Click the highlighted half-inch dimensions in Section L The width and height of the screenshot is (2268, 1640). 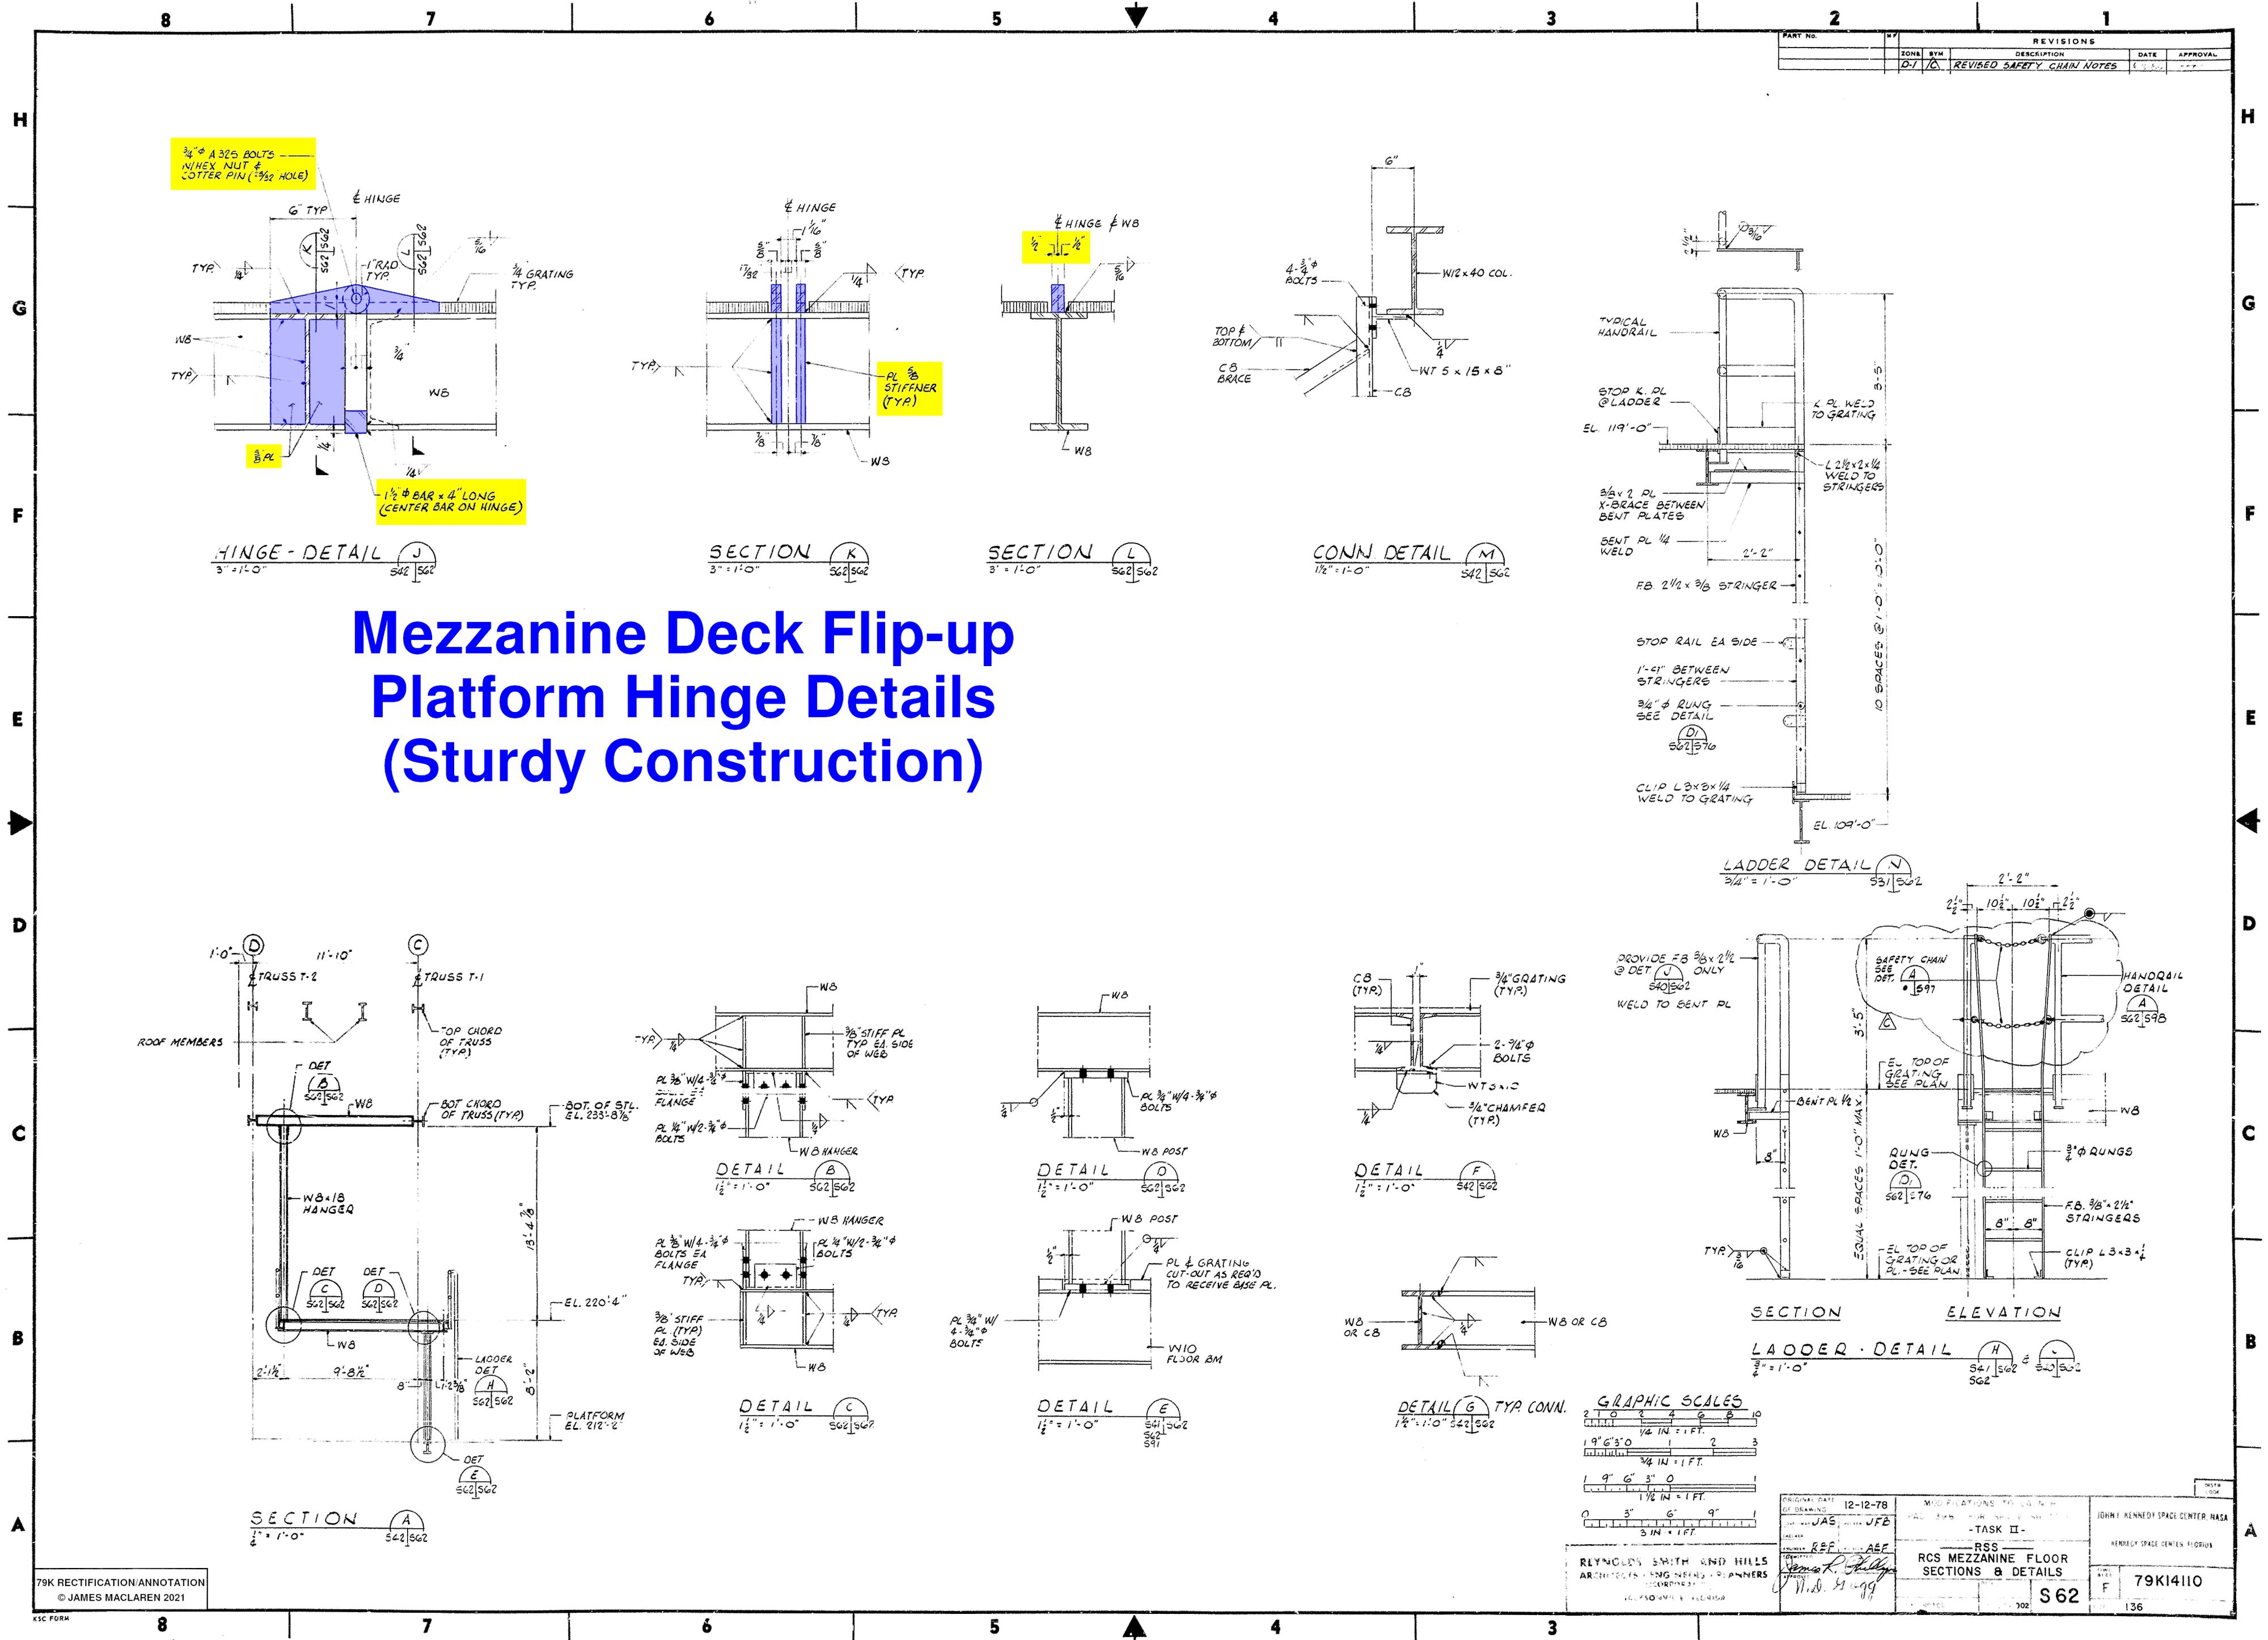[1056, 247]
